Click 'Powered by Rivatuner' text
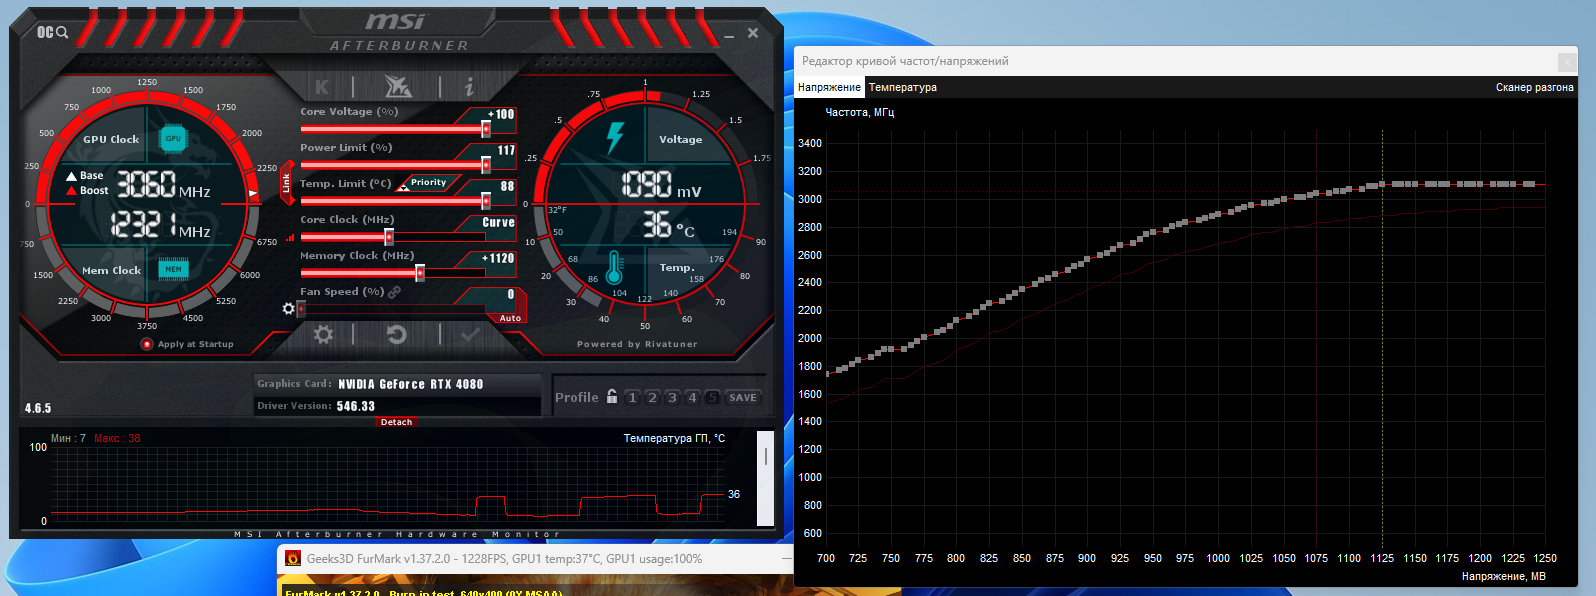Screen dimensions: 1596x596 point(637,344)
